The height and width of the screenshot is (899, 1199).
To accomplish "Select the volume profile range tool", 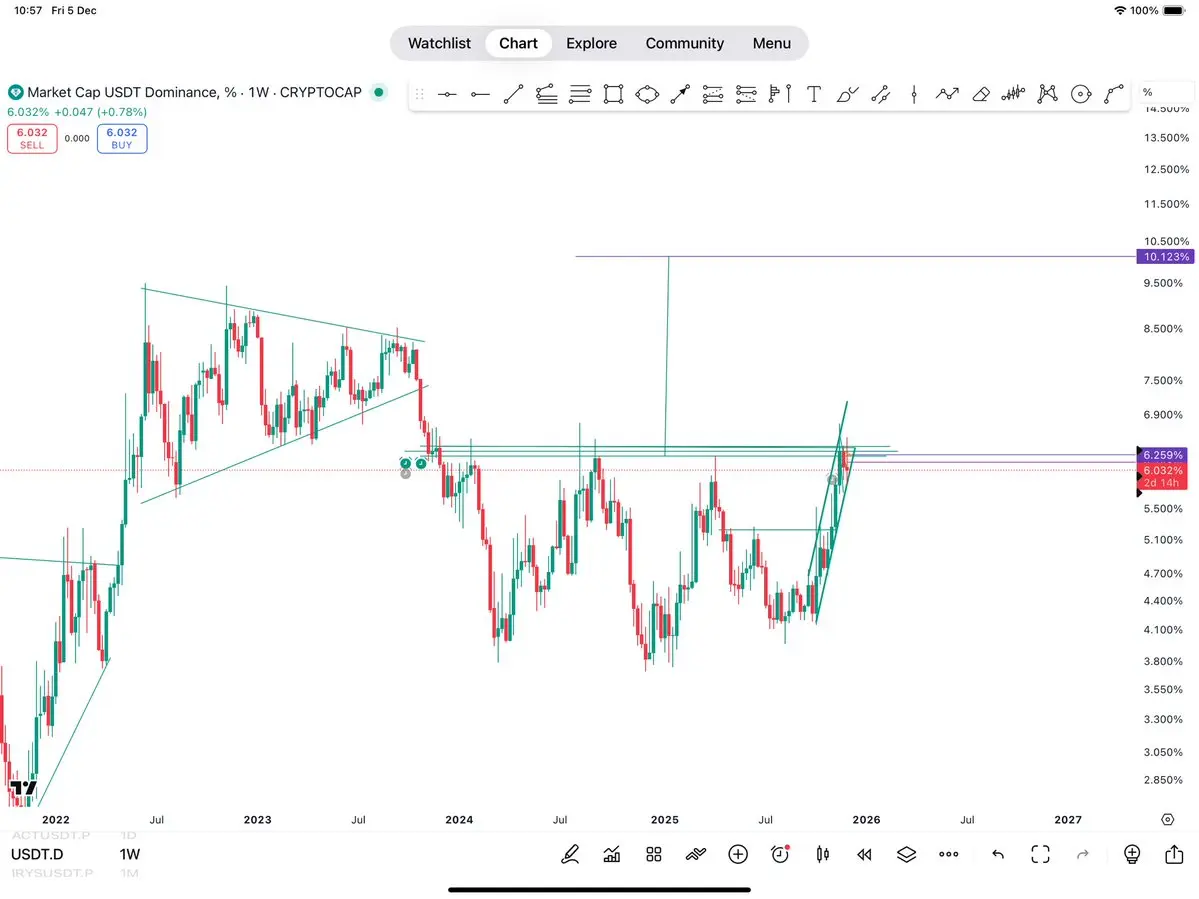I will pos(780,94).
